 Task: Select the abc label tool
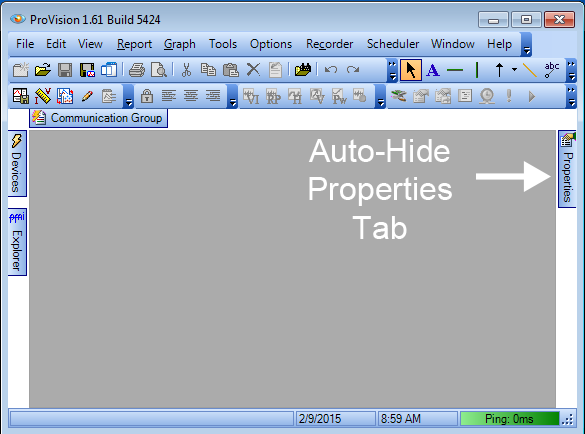coord(552,70)
